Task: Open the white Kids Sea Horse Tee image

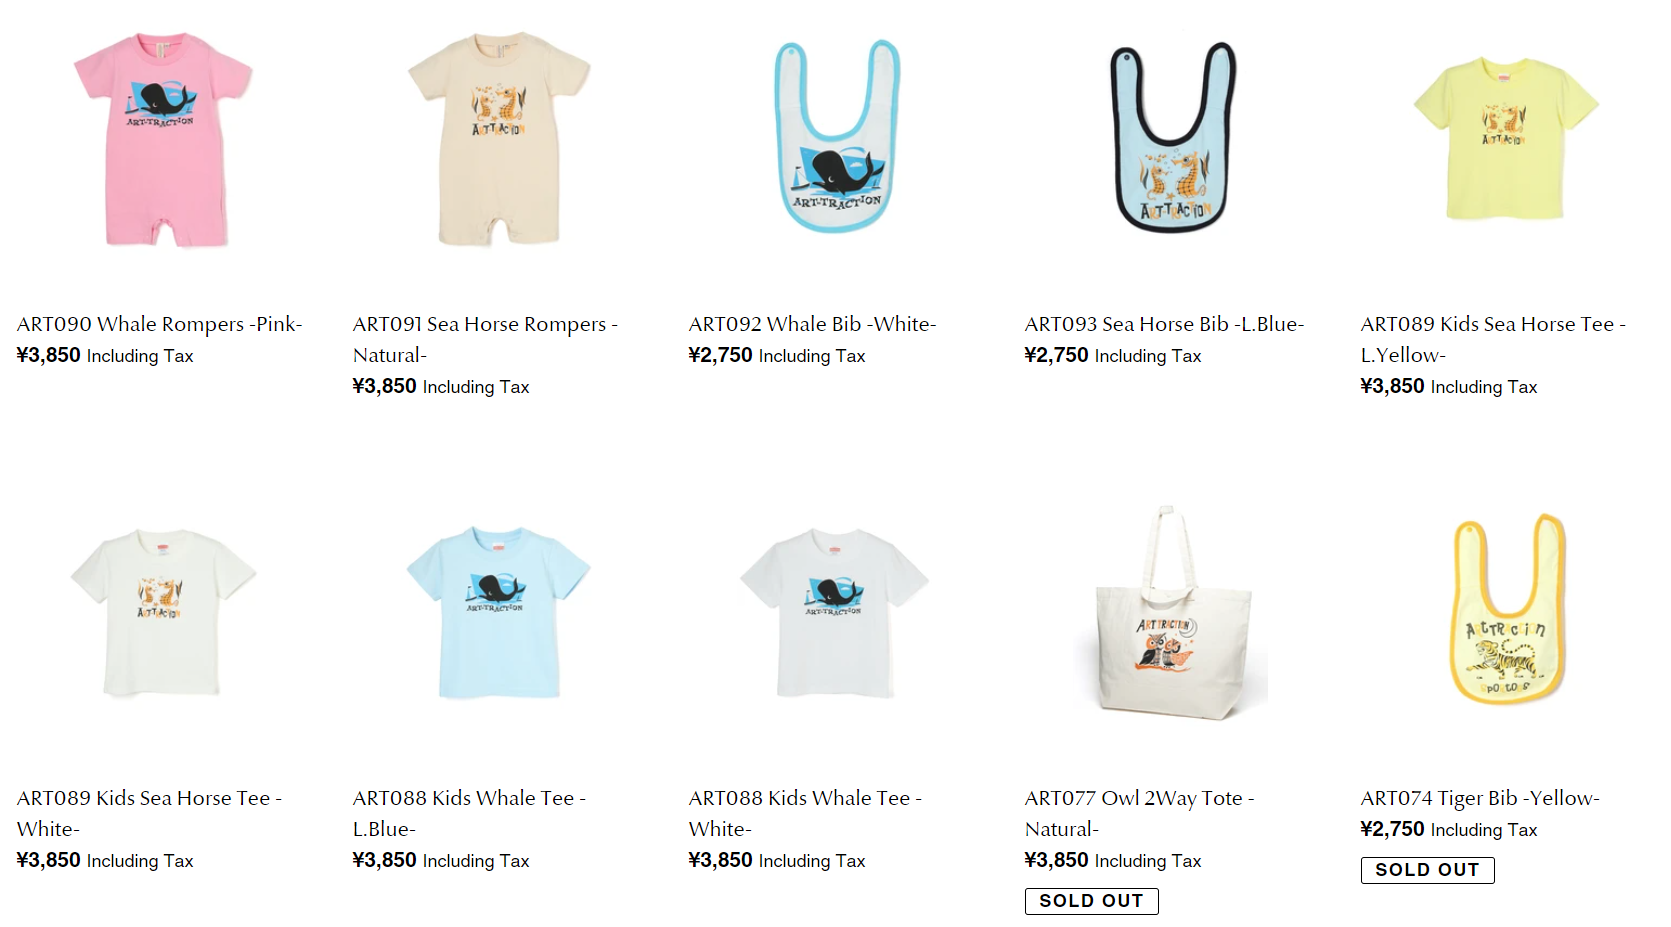Action: coord(163,612)
